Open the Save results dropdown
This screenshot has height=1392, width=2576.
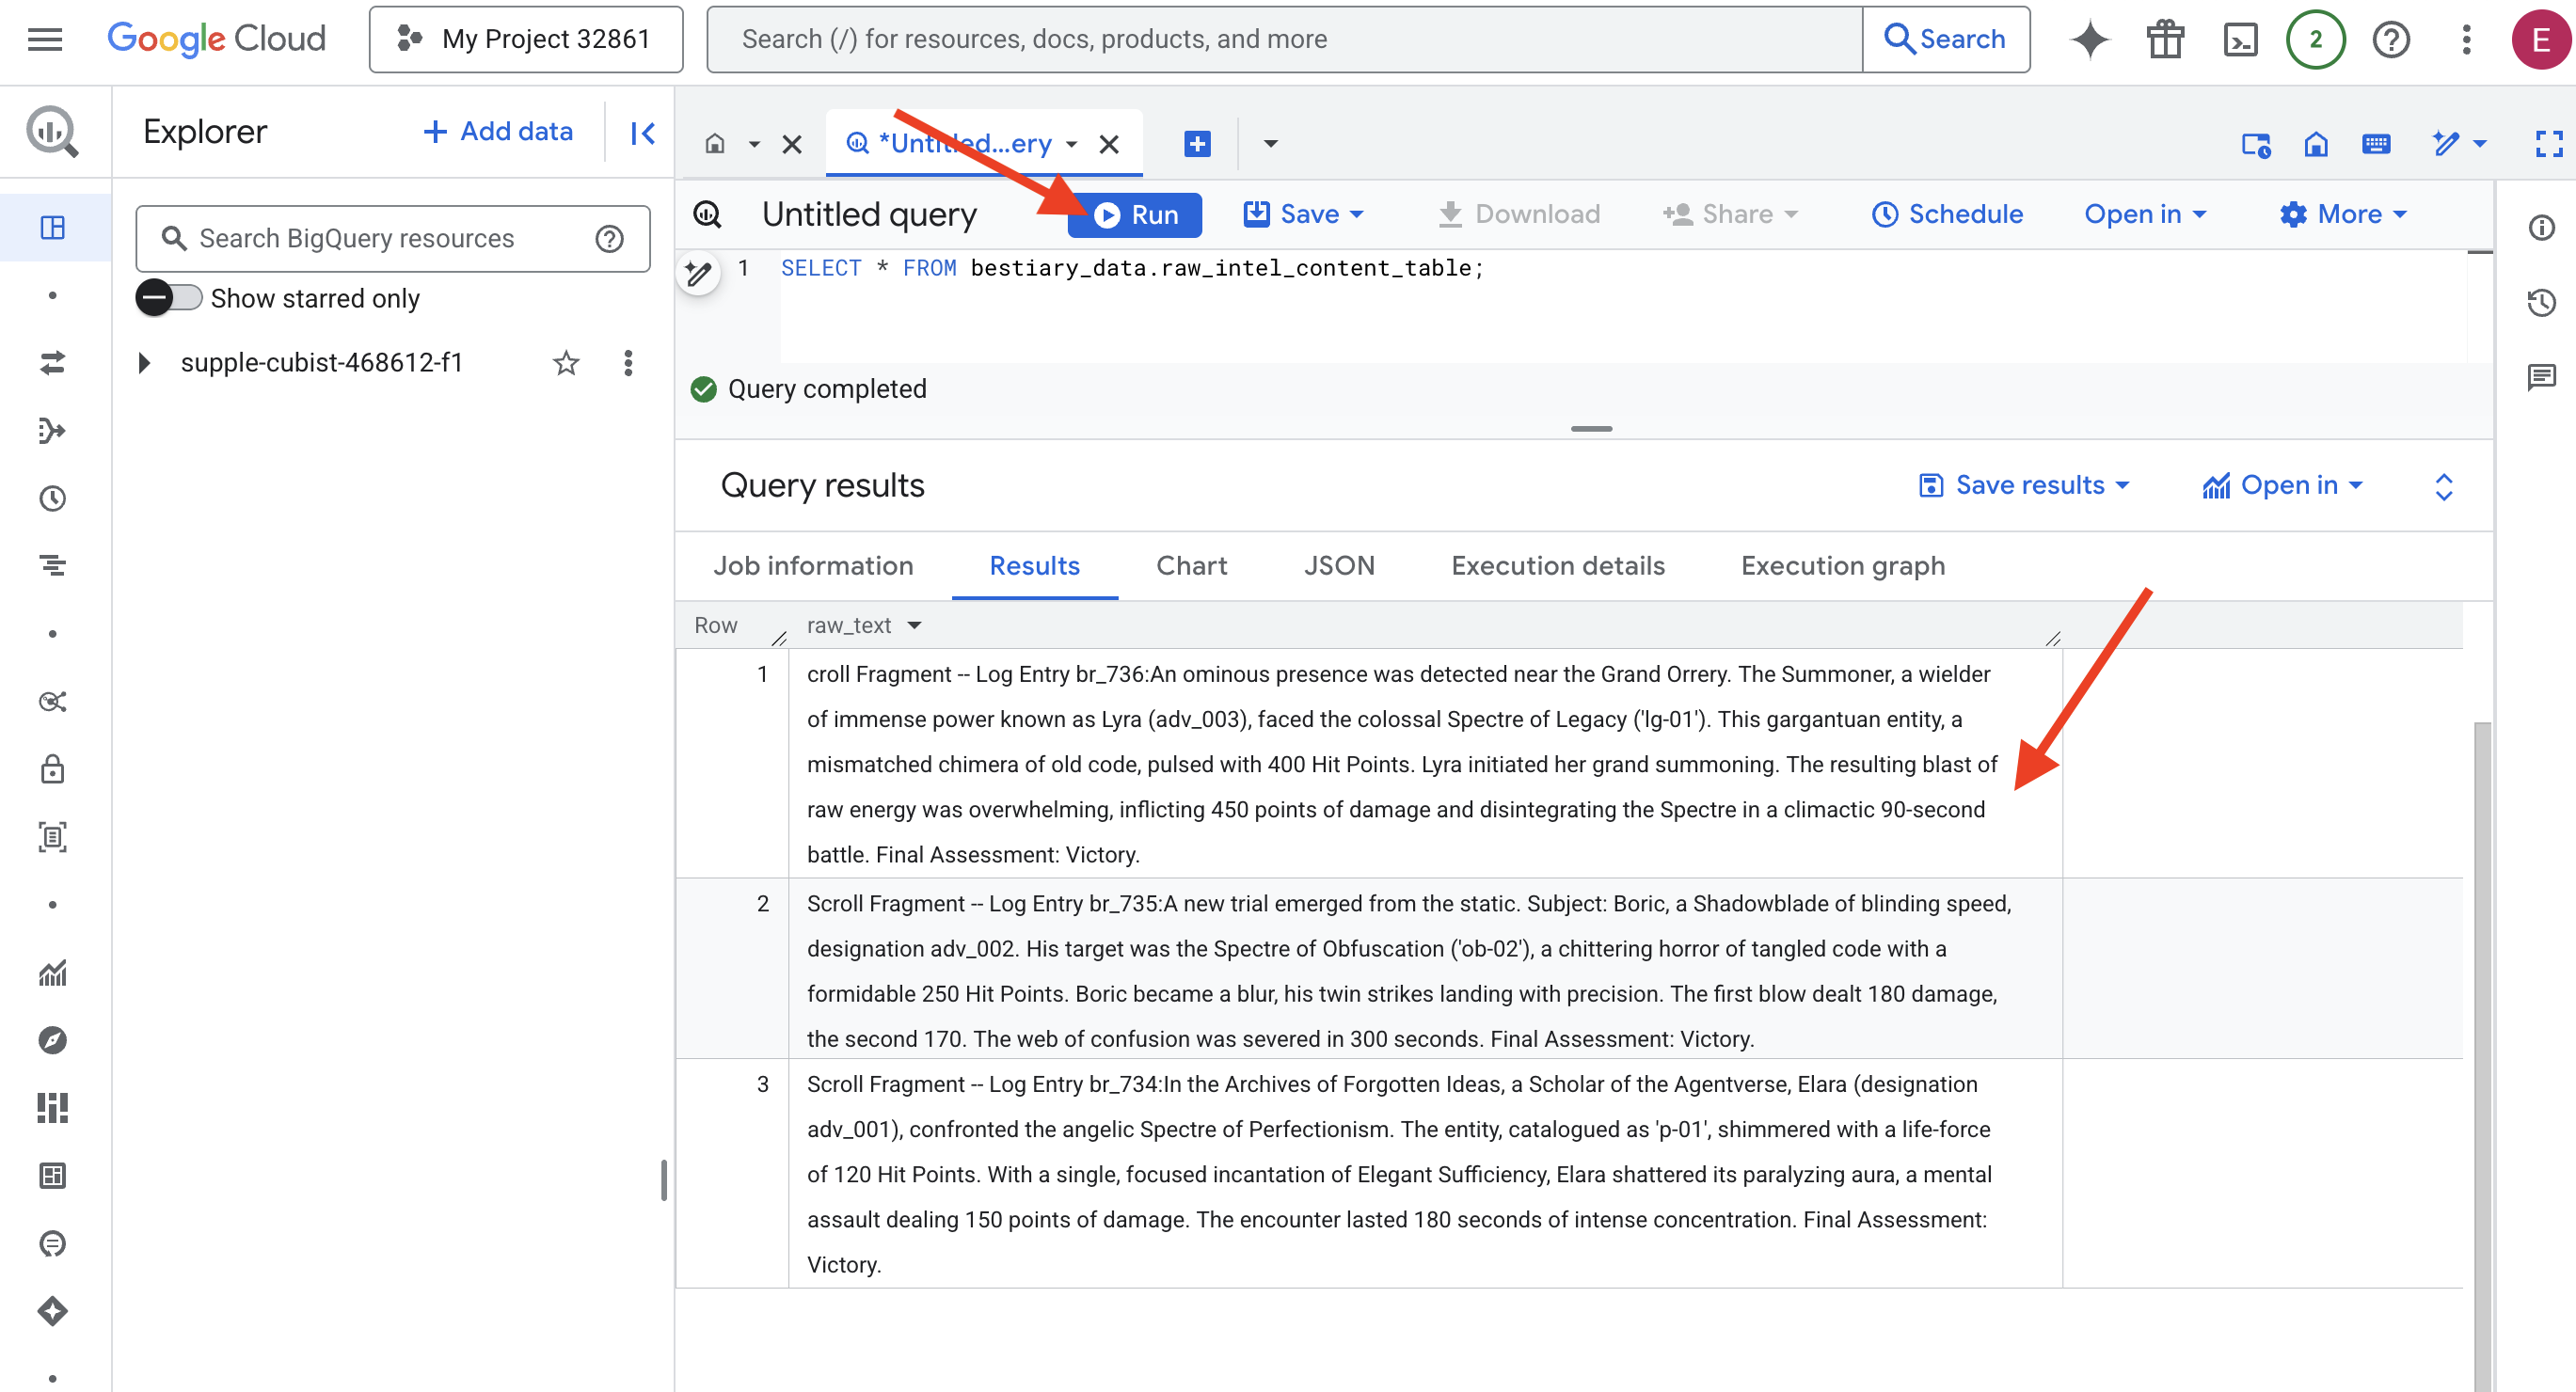2024,485
